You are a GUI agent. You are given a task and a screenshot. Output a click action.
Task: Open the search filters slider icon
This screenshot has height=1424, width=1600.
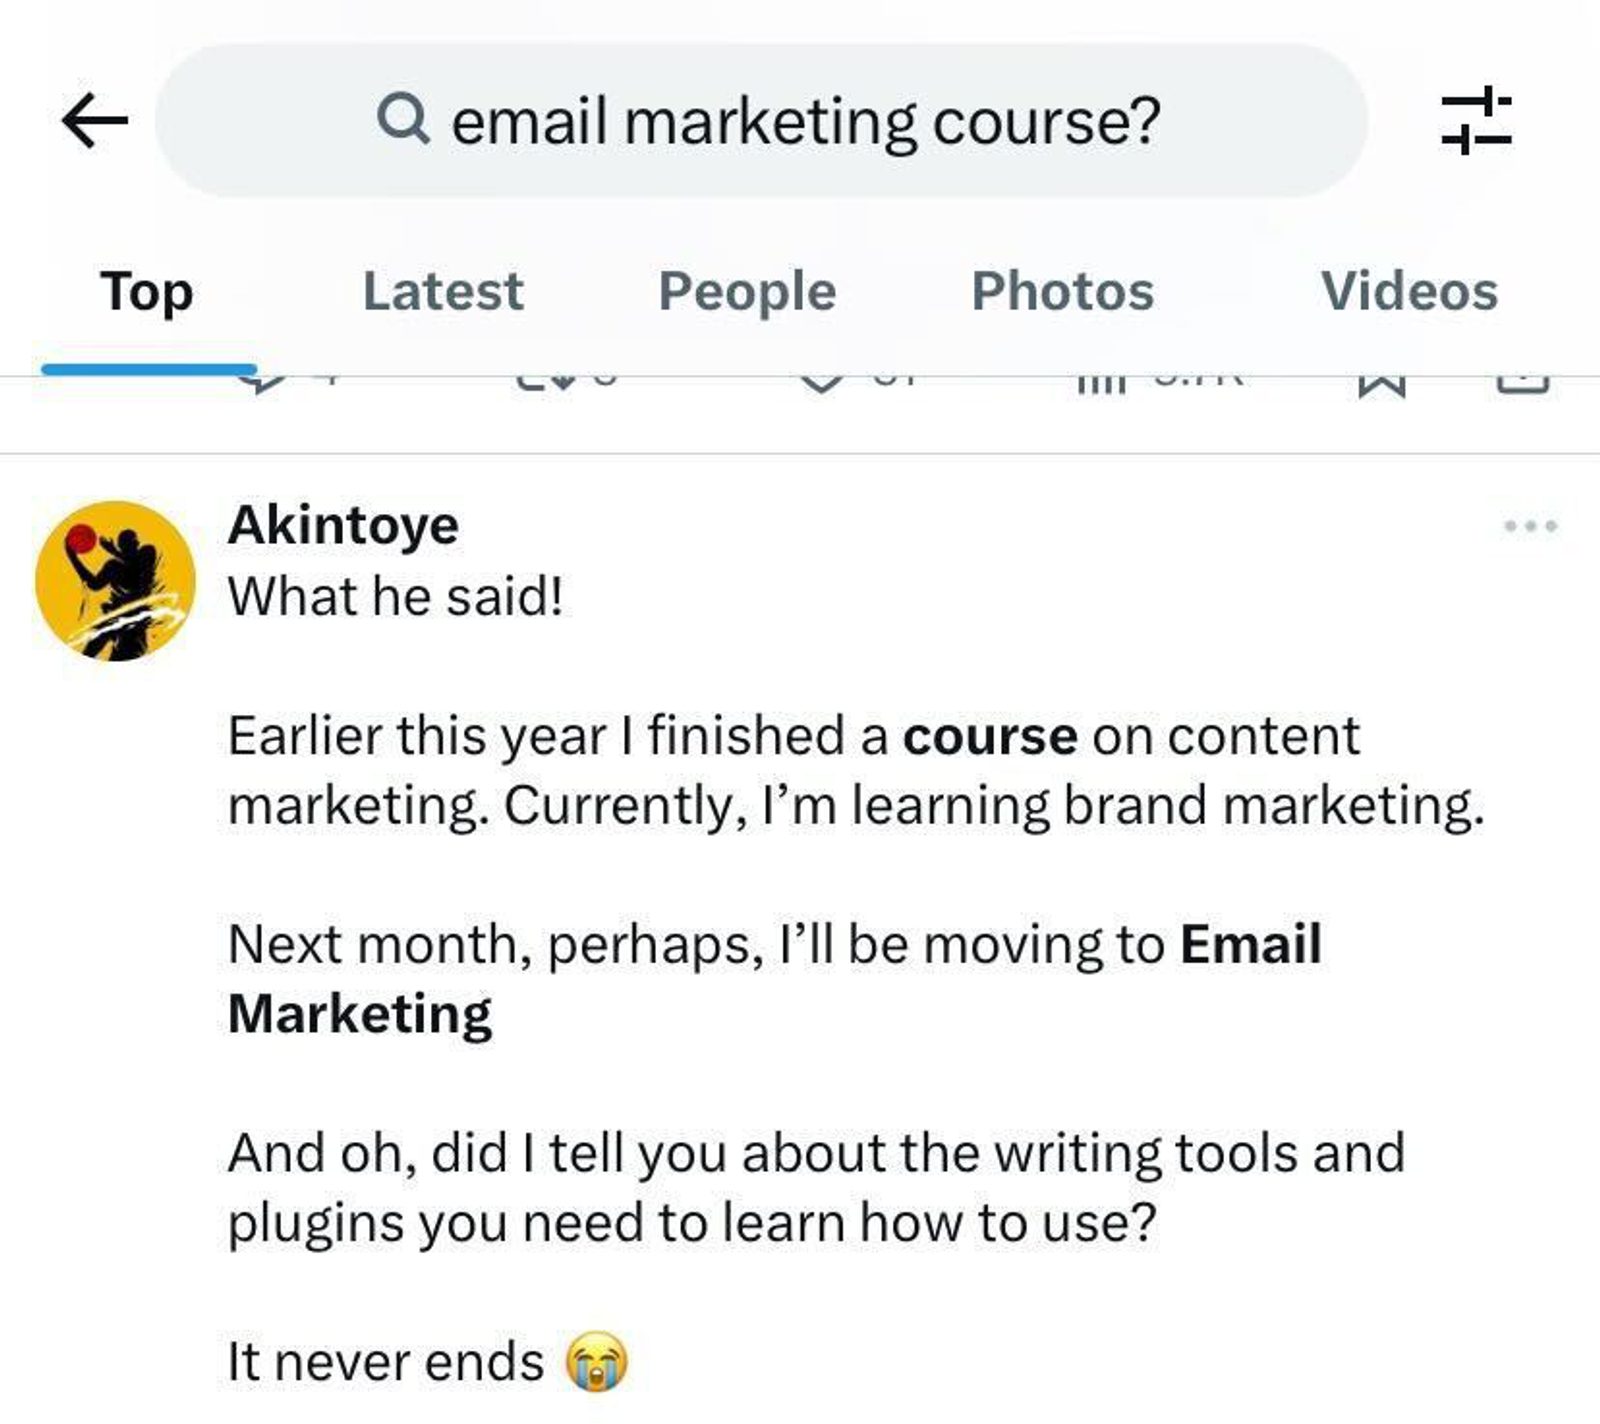[x=1476, y=121]
